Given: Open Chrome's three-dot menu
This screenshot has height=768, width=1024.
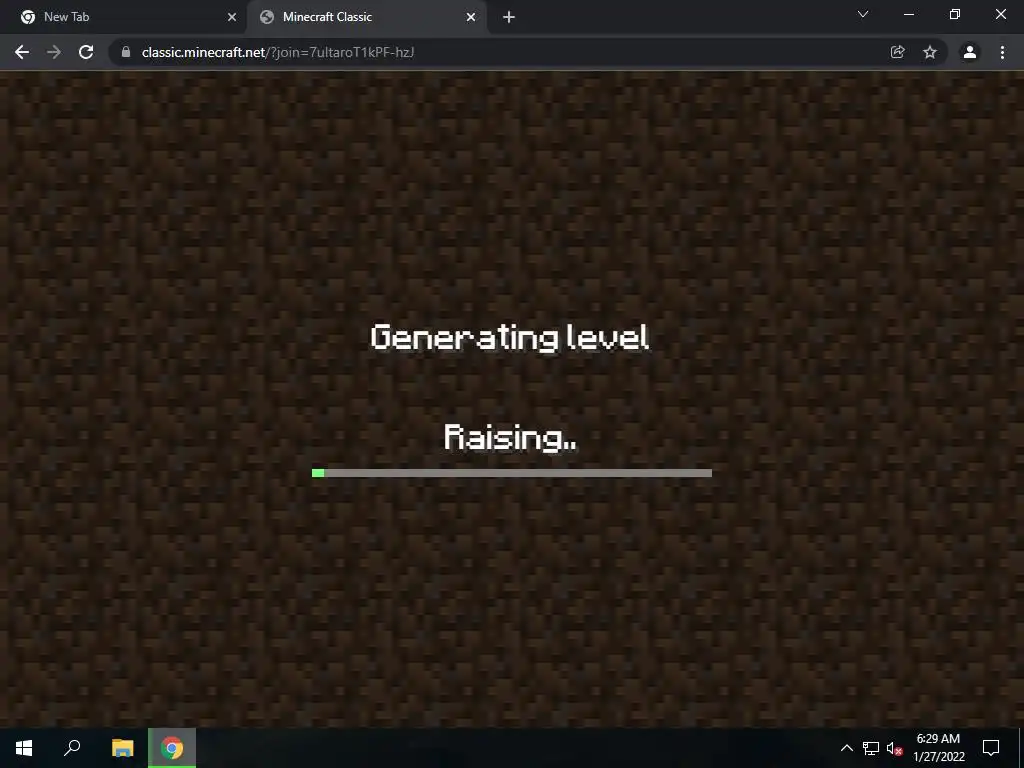Looking at the screenshot, I should tap(1002, 52).
